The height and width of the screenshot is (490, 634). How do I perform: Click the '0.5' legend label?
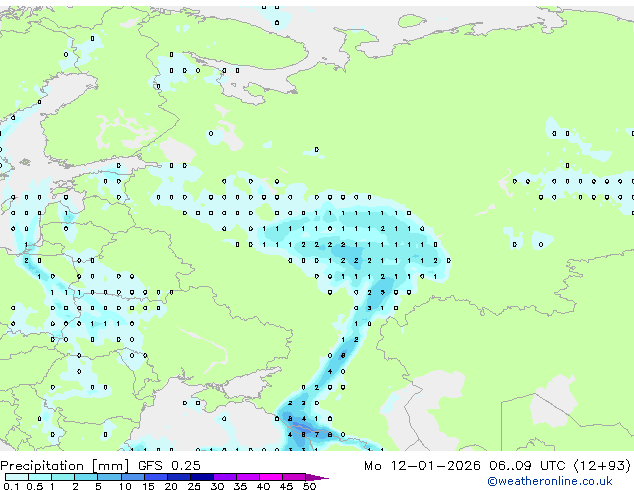point(35,486)
